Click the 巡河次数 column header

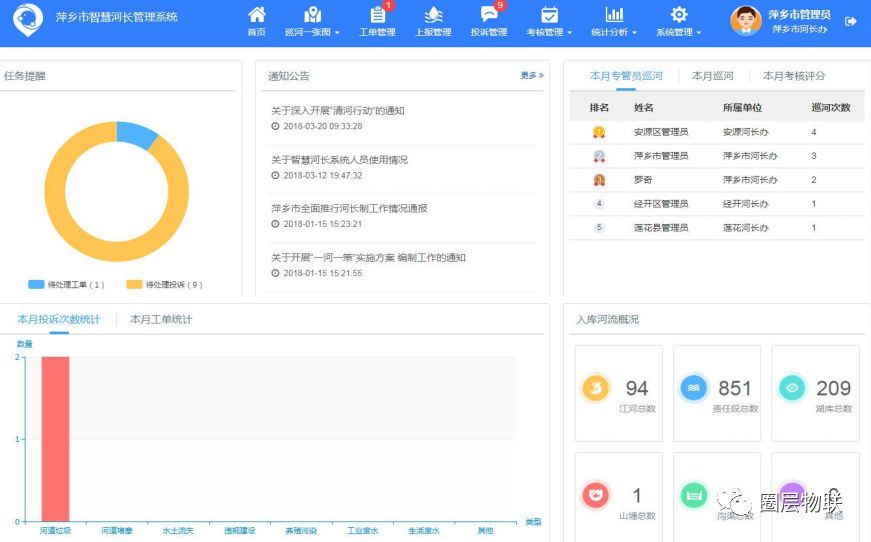click(x=830, y=107)
